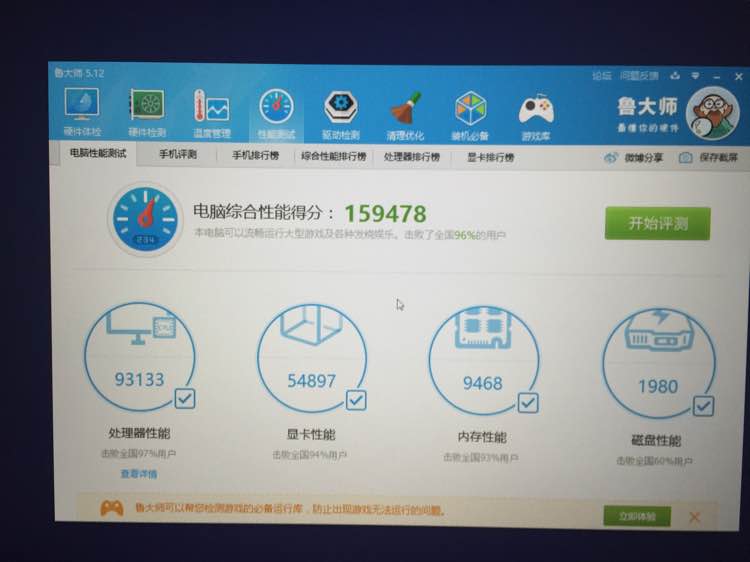This screenshot has height=562, width=750.
Task: Uncheck the 显卡性能 test checkbox
Action: coord(356,400)
